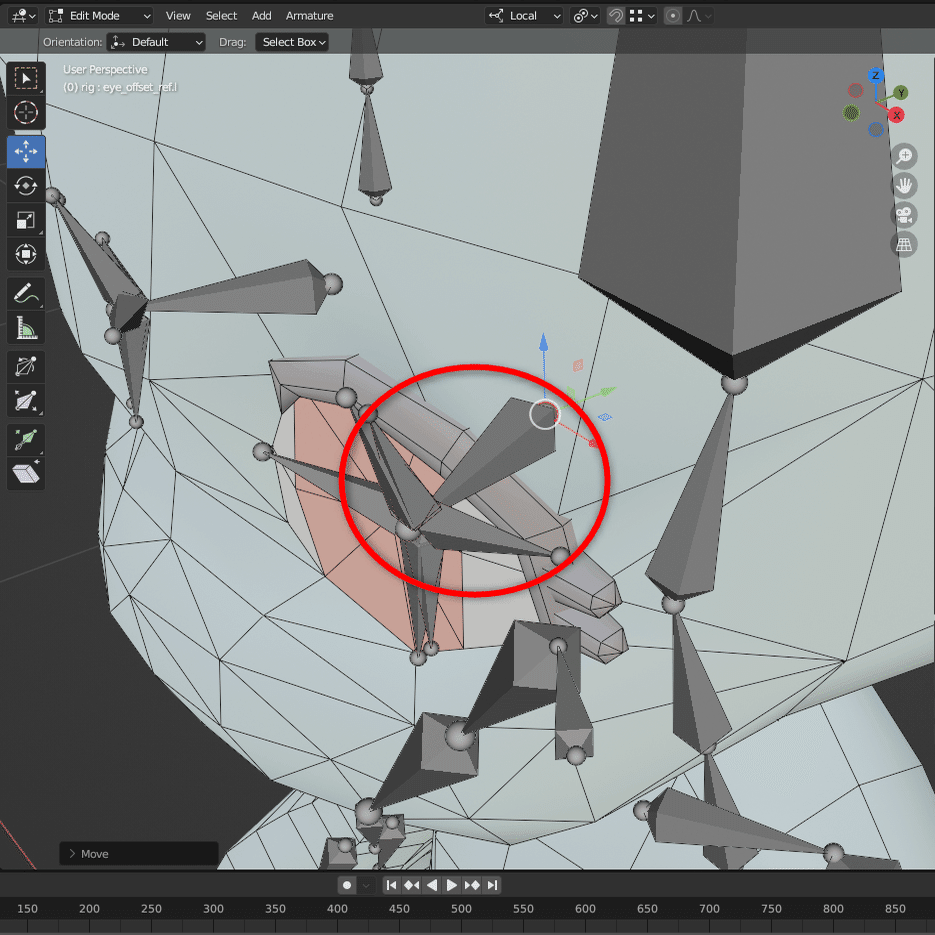Open the snapping options dropdown

pyautogui.click(x=643, y=16)
